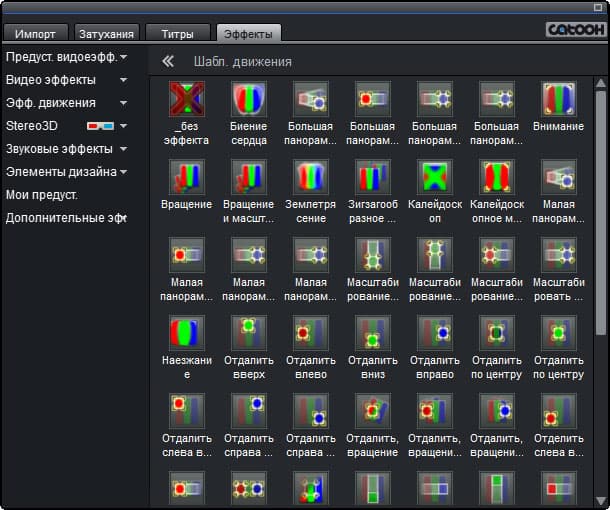Pick the "Вращение и масшт..." template
The width and height of the screenshot is (610, 510).
click(x=249, y=177)
